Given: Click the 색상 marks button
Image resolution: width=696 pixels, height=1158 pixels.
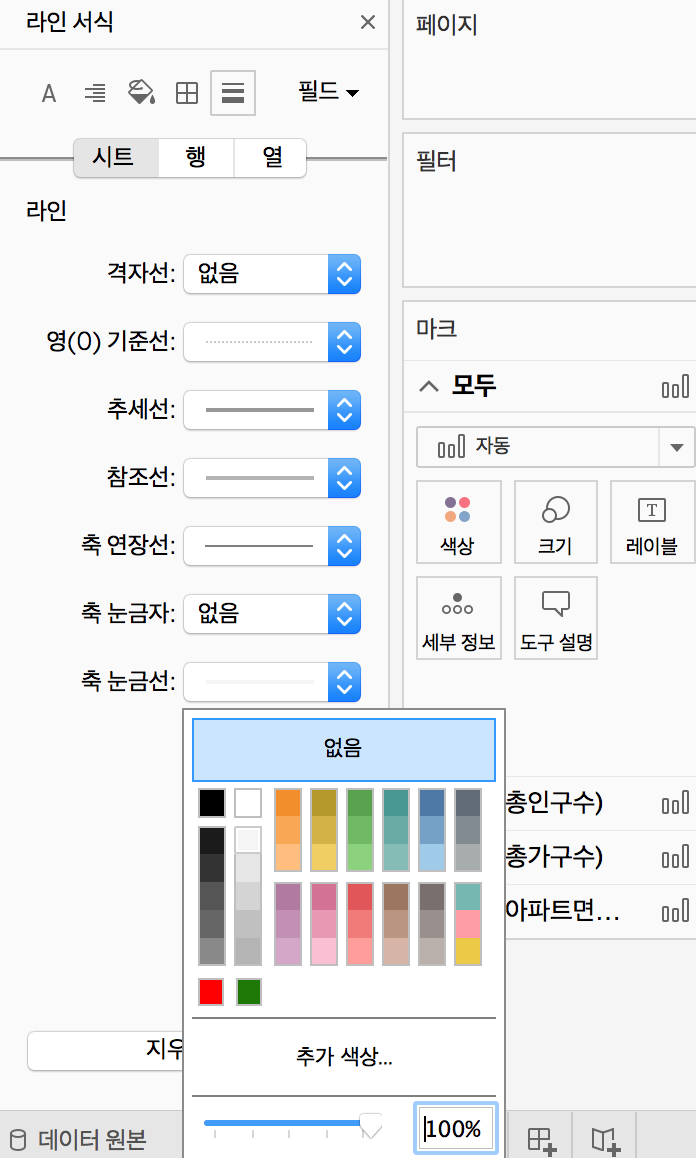Looking at the screenshot, I should point(459,522).
